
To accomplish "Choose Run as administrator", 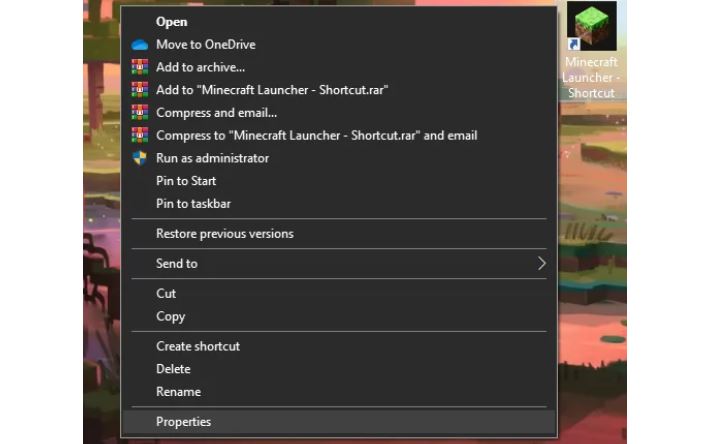I will point(339,158).
